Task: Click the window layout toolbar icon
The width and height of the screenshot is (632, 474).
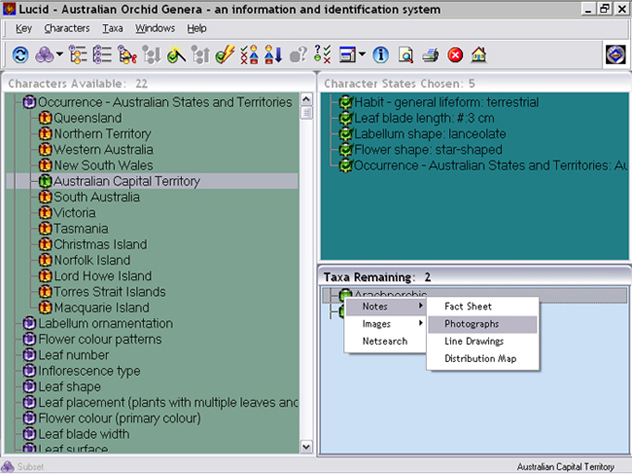Action: pos(347,55)
